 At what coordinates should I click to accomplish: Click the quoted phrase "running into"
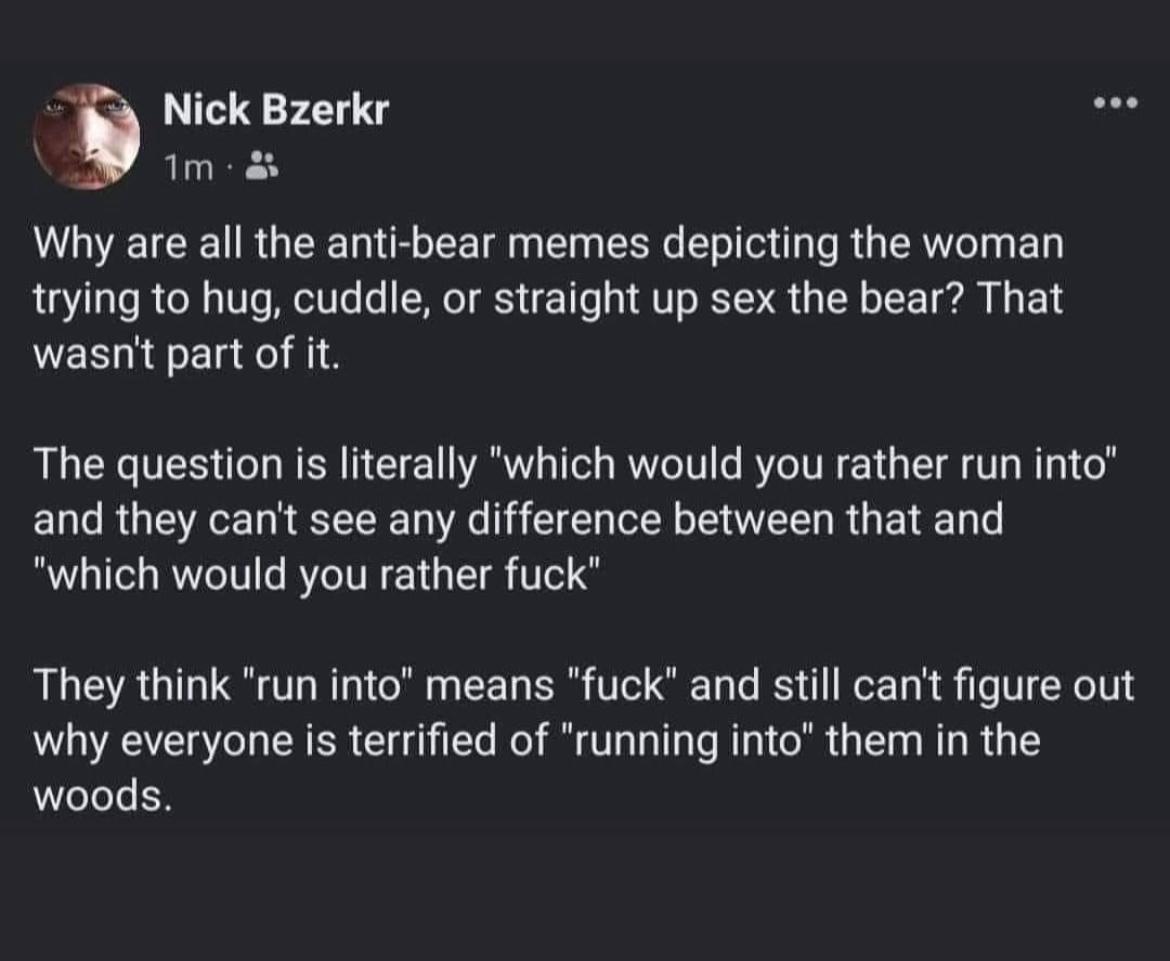pyautogui.click(x=685, y=740)
